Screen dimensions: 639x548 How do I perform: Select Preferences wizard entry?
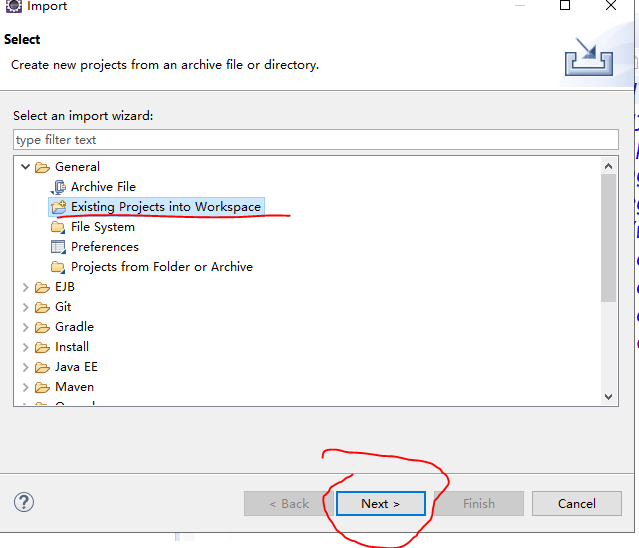[x=105, y=246]
